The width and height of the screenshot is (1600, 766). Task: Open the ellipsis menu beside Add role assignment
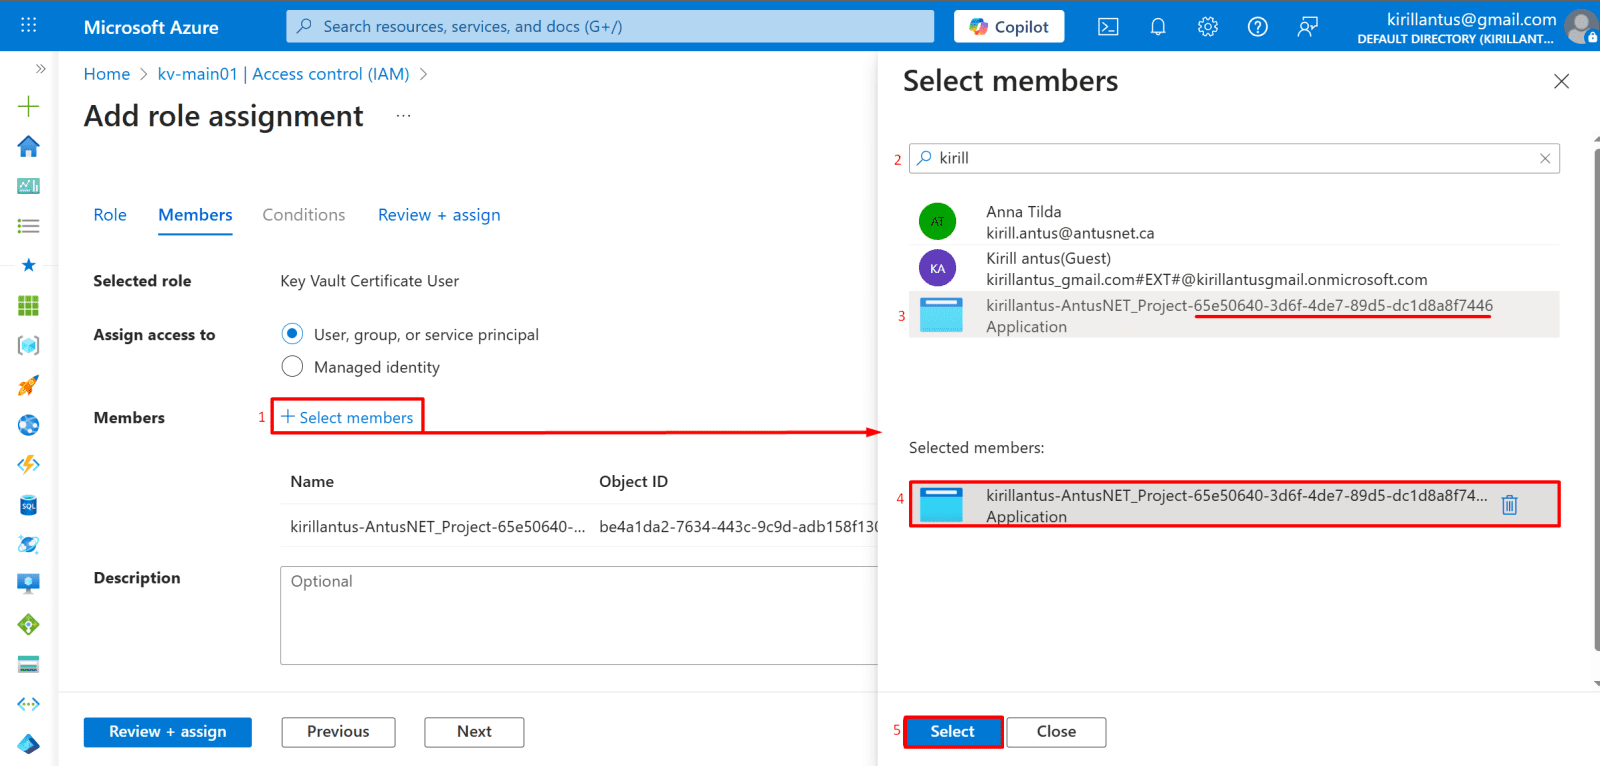coord(403,116)
